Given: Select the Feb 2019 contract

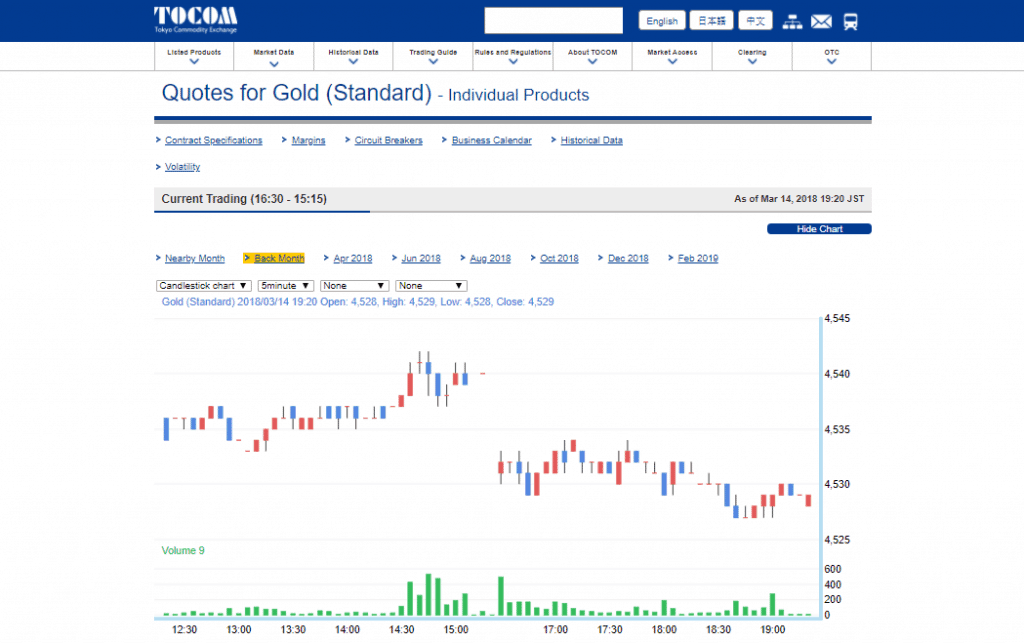Looking at the screenshot, I should pos(698,259).
